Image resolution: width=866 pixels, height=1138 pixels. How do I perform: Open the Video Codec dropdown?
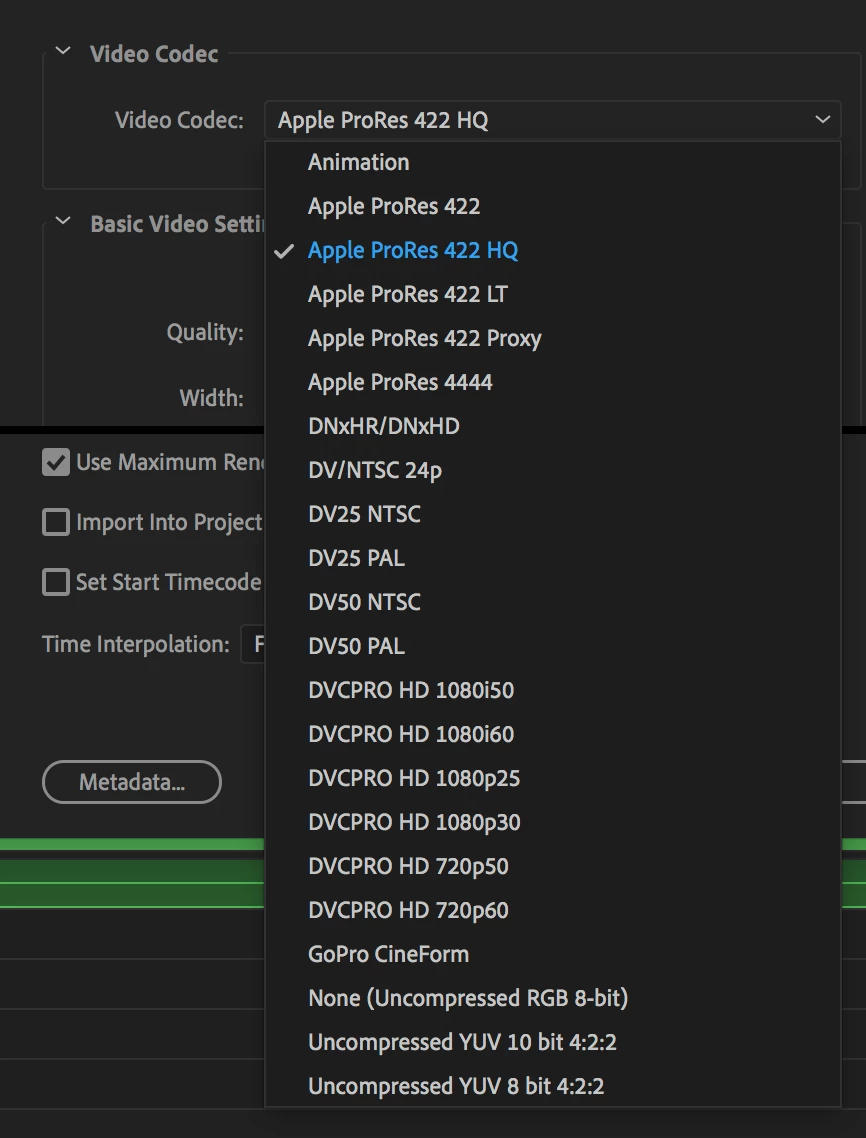[x=552, y=120]
